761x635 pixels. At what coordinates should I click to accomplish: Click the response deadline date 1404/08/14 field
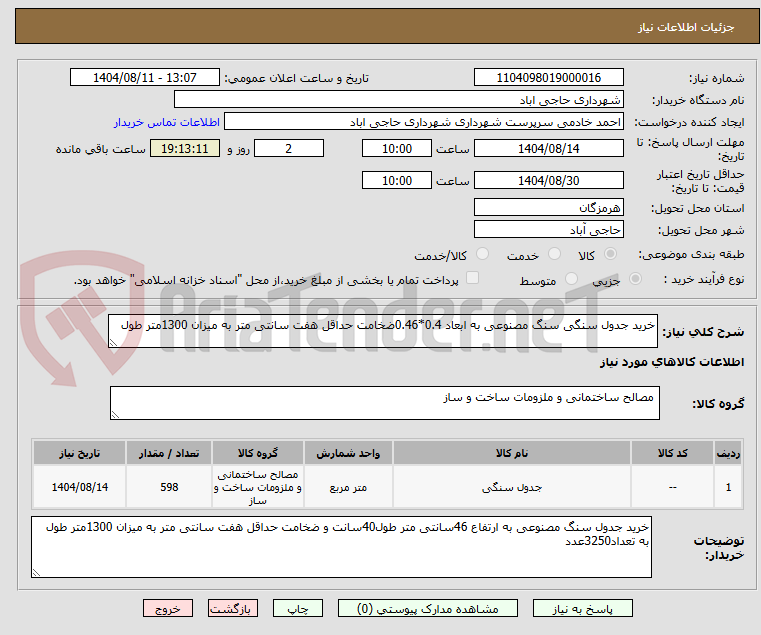point(548,148)
